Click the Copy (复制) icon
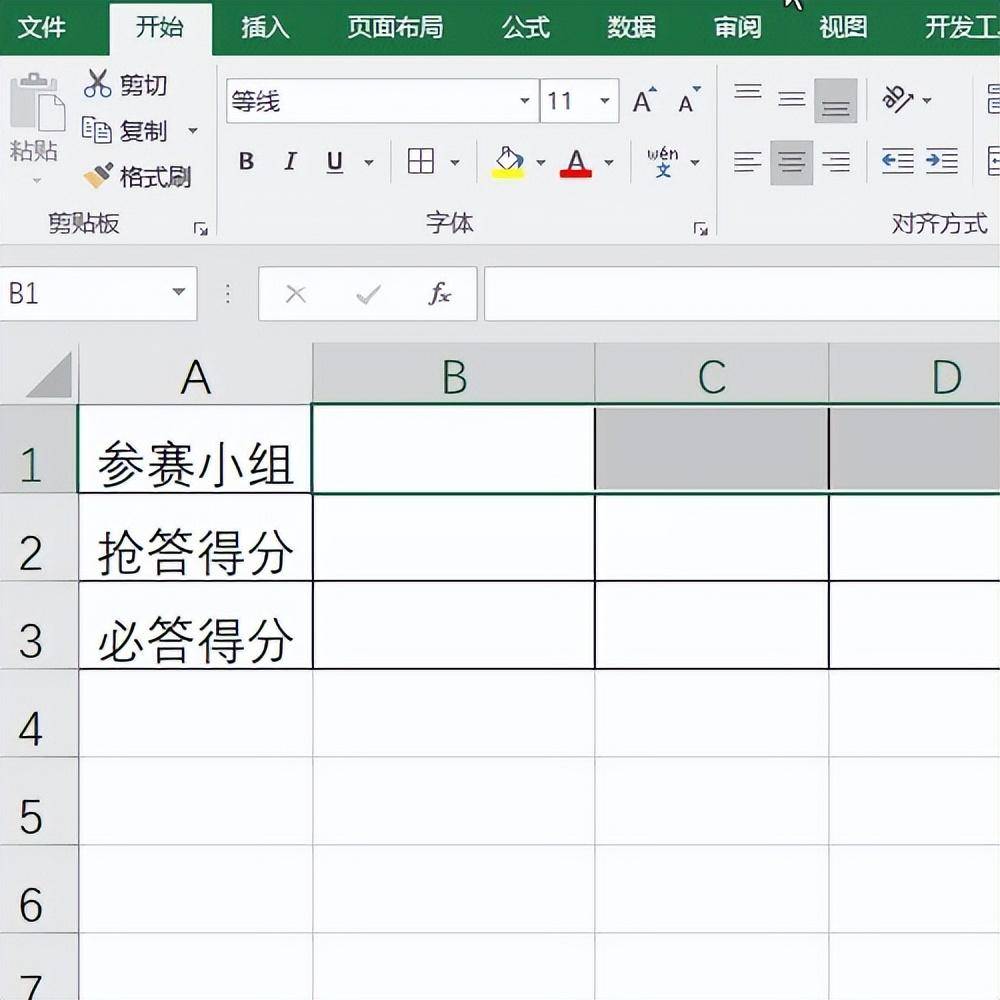This screenshot has height=1000, width=1000. click(x=97, y=130)
